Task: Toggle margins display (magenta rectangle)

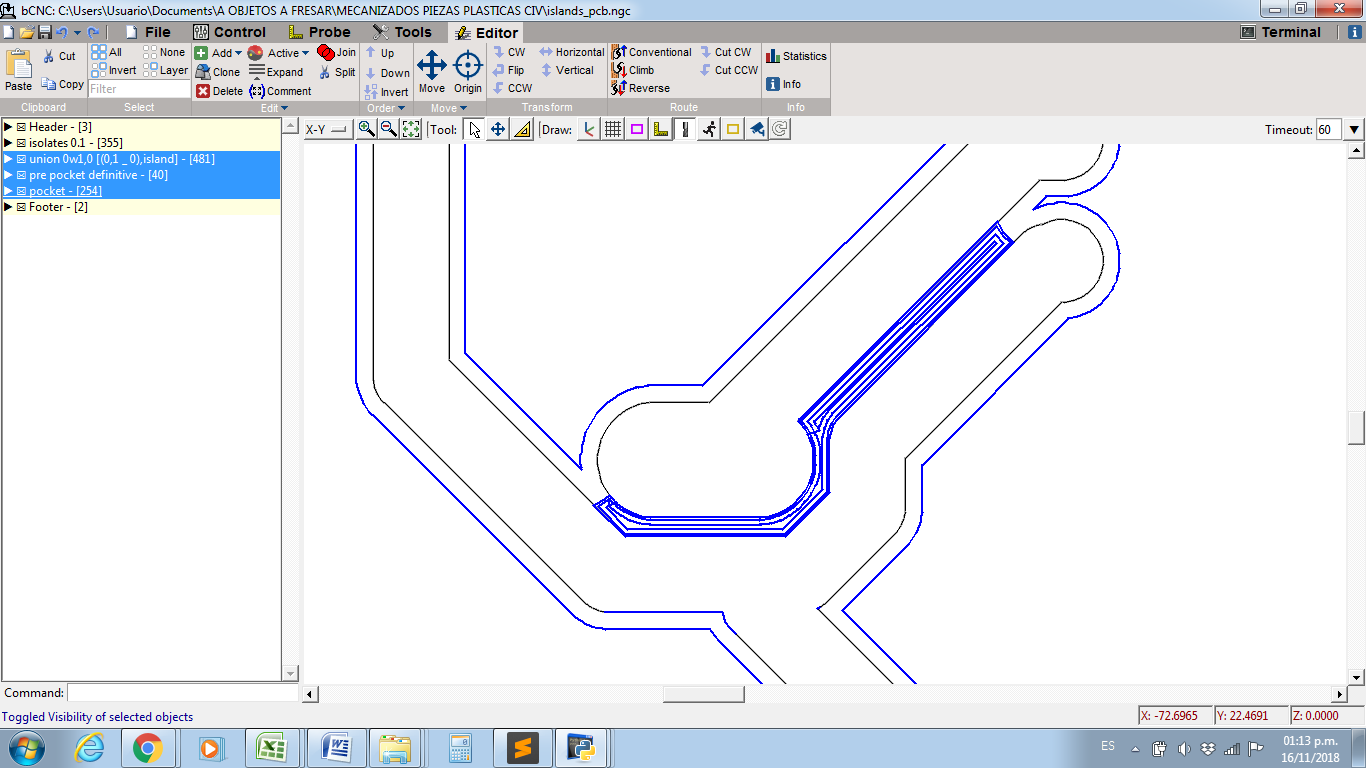Action: (637, 129)
